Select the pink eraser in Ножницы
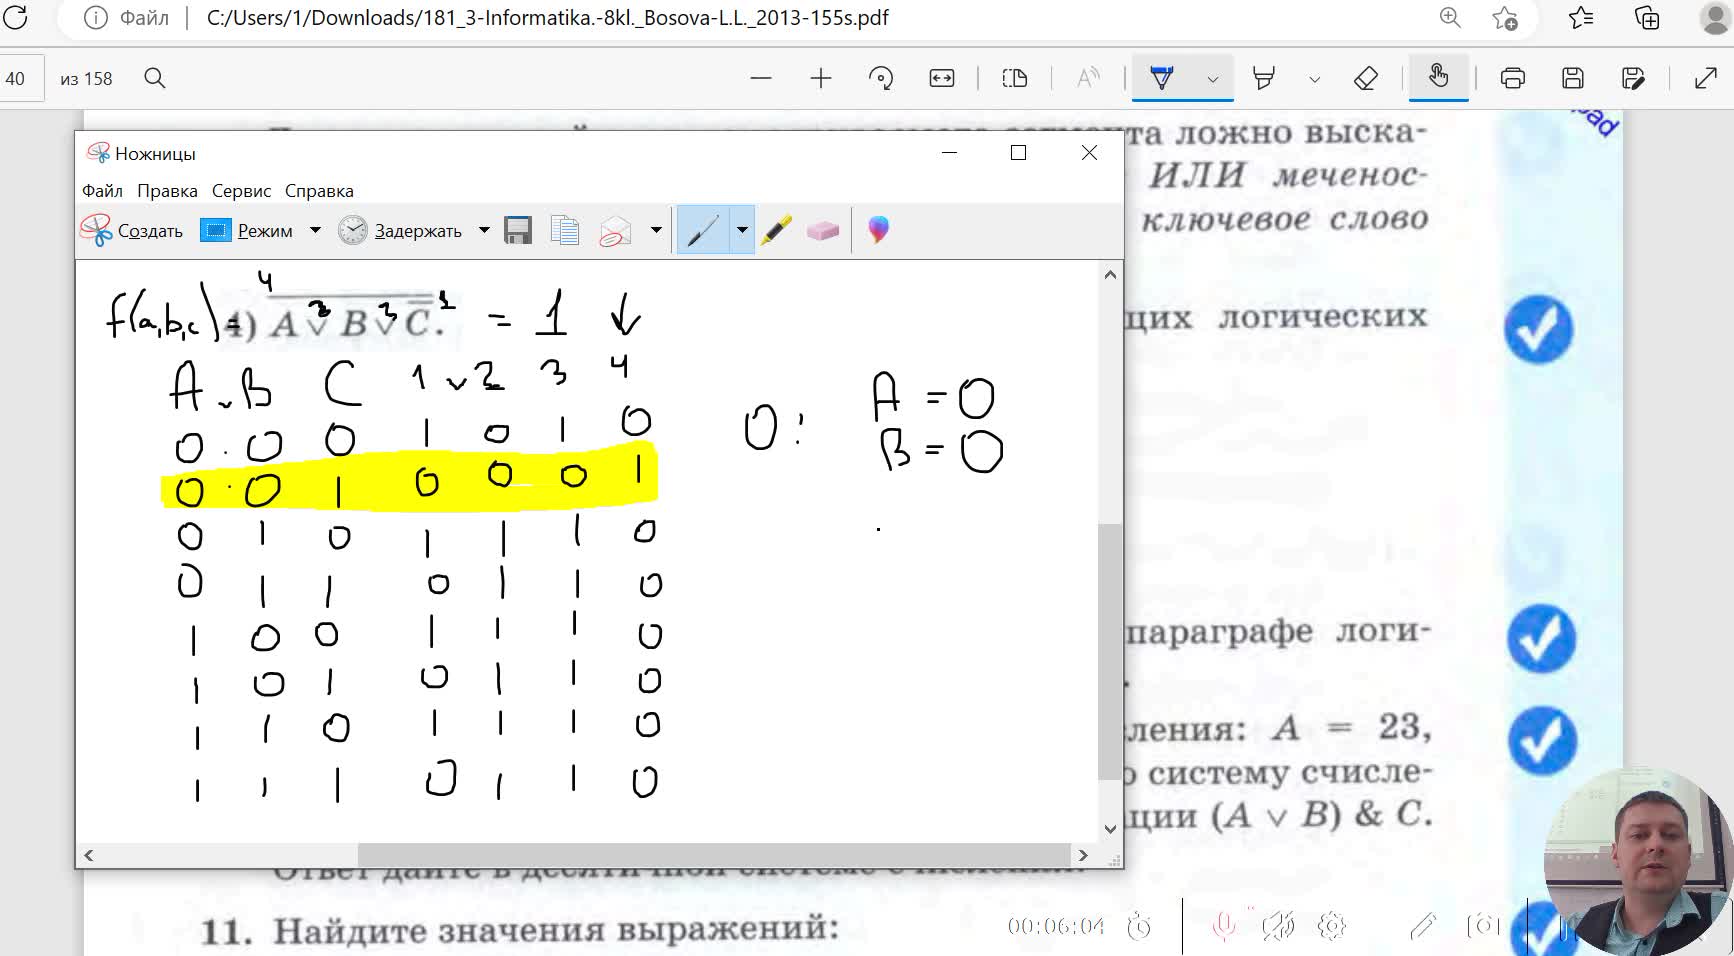 coord(822,231)
